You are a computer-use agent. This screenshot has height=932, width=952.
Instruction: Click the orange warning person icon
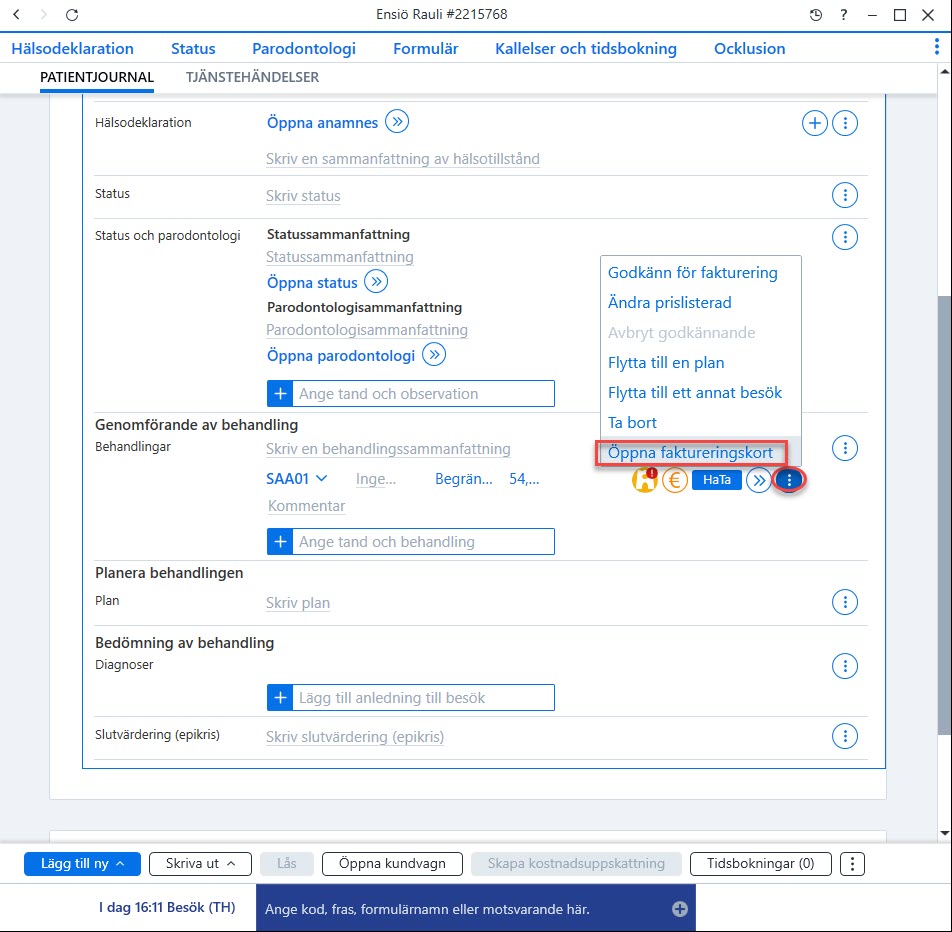click(x=644, y=480)
